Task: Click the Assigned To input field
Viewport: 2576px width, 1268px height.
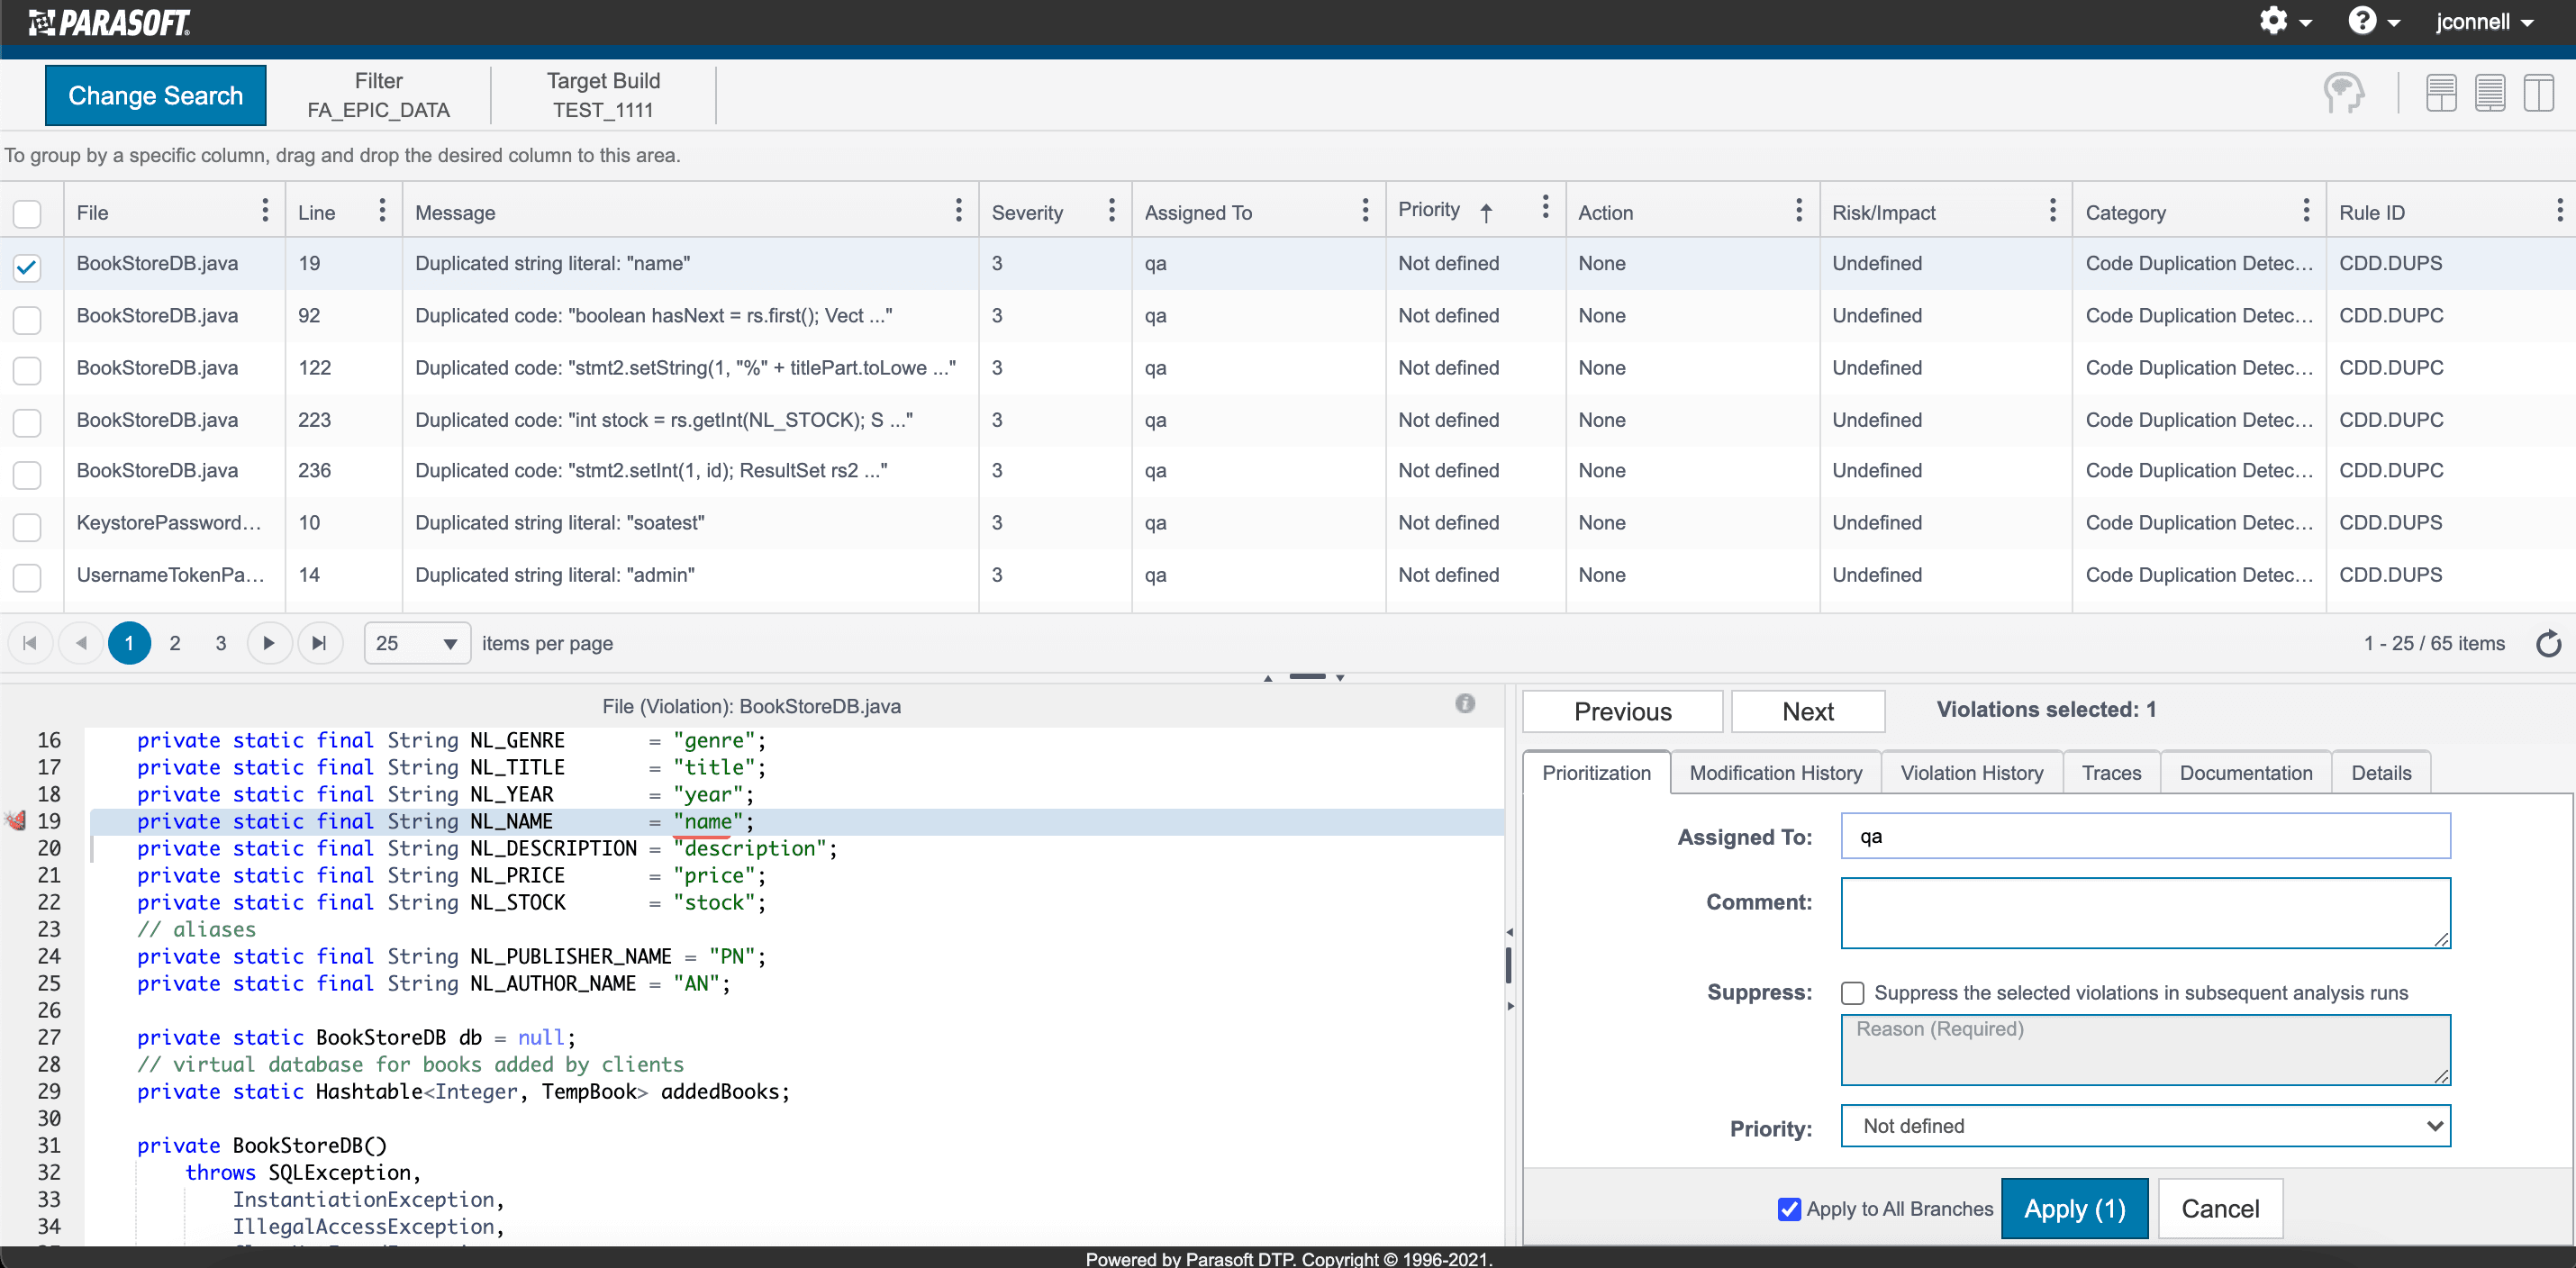Action: click(x=2145, y=836)
